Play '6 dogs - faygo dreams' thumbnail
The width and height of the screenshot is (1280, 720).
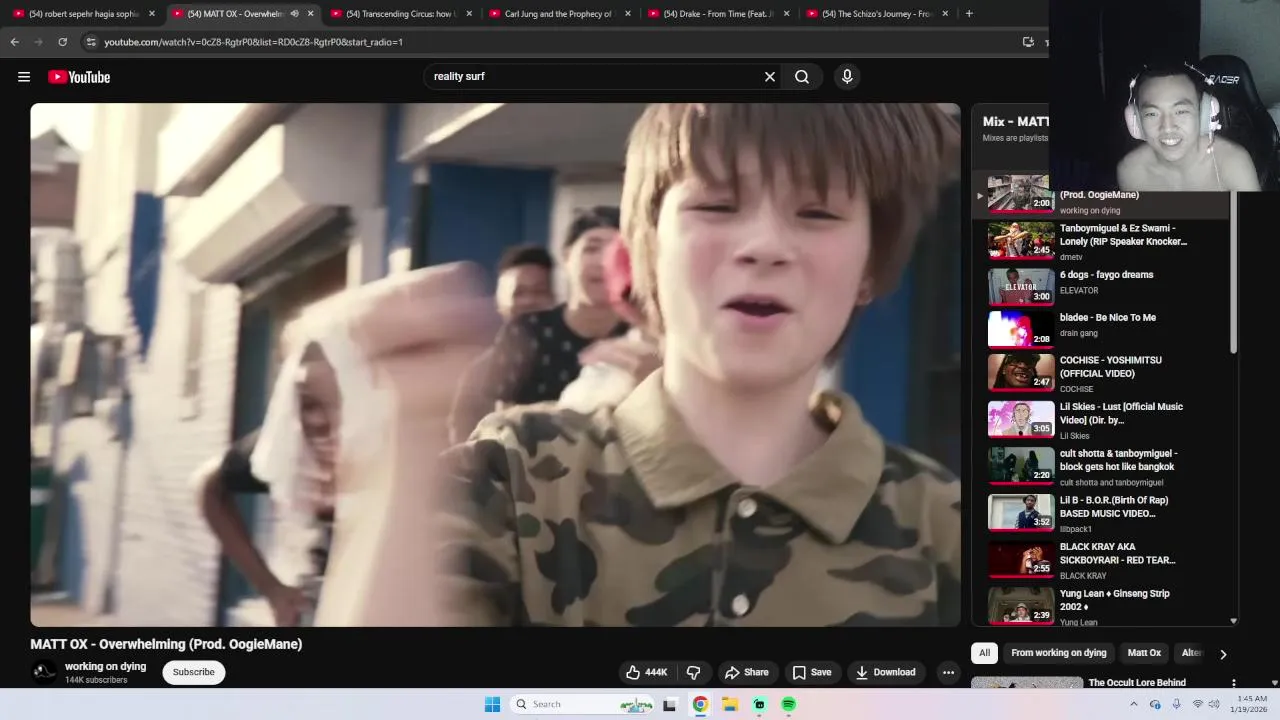click(1021, 286)
